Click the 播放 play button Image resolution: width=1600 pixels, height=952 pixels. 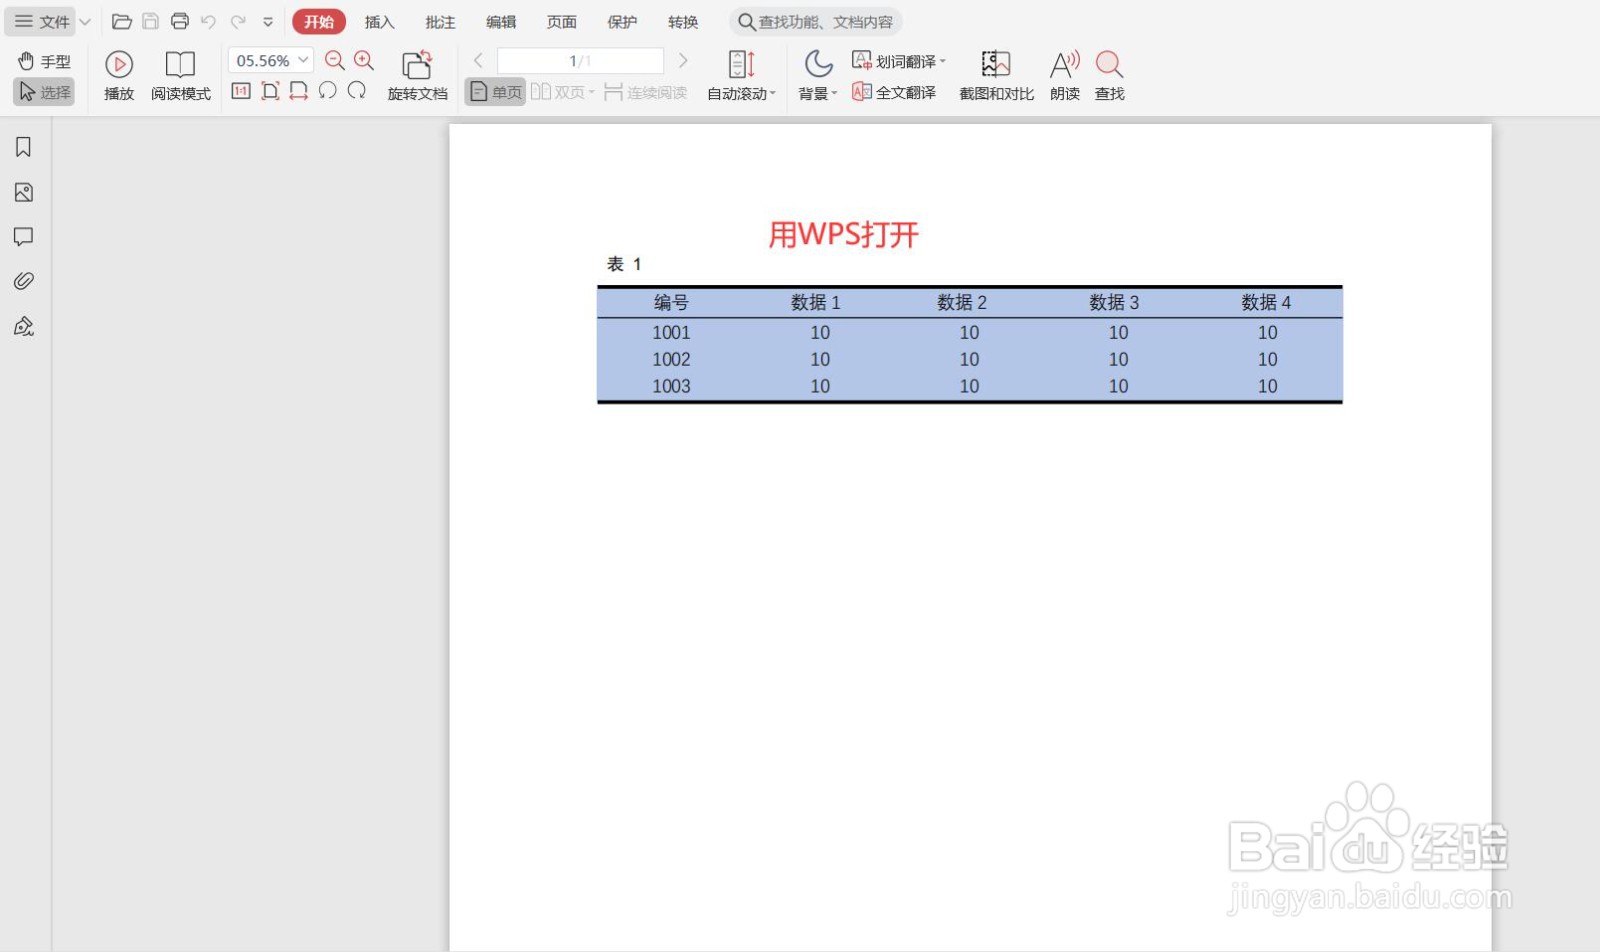pos(119,76)
